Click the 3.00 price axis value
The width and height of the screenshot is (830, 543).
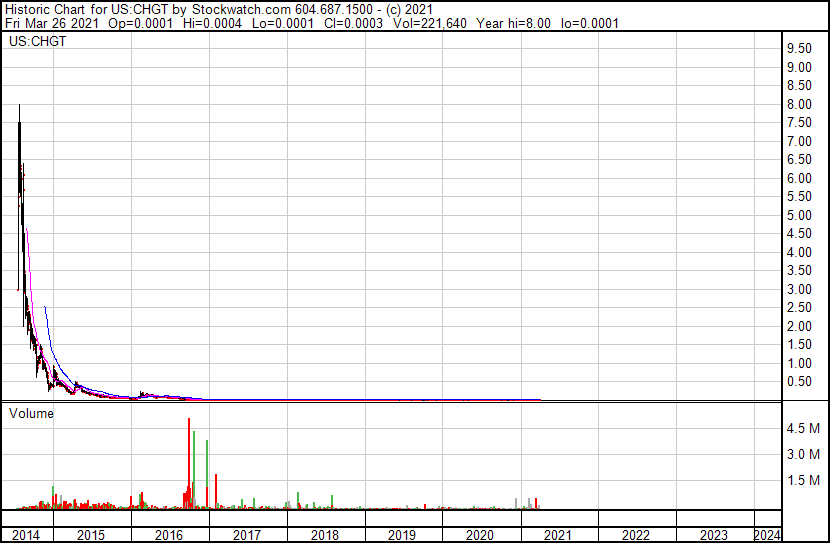(799, 289)
